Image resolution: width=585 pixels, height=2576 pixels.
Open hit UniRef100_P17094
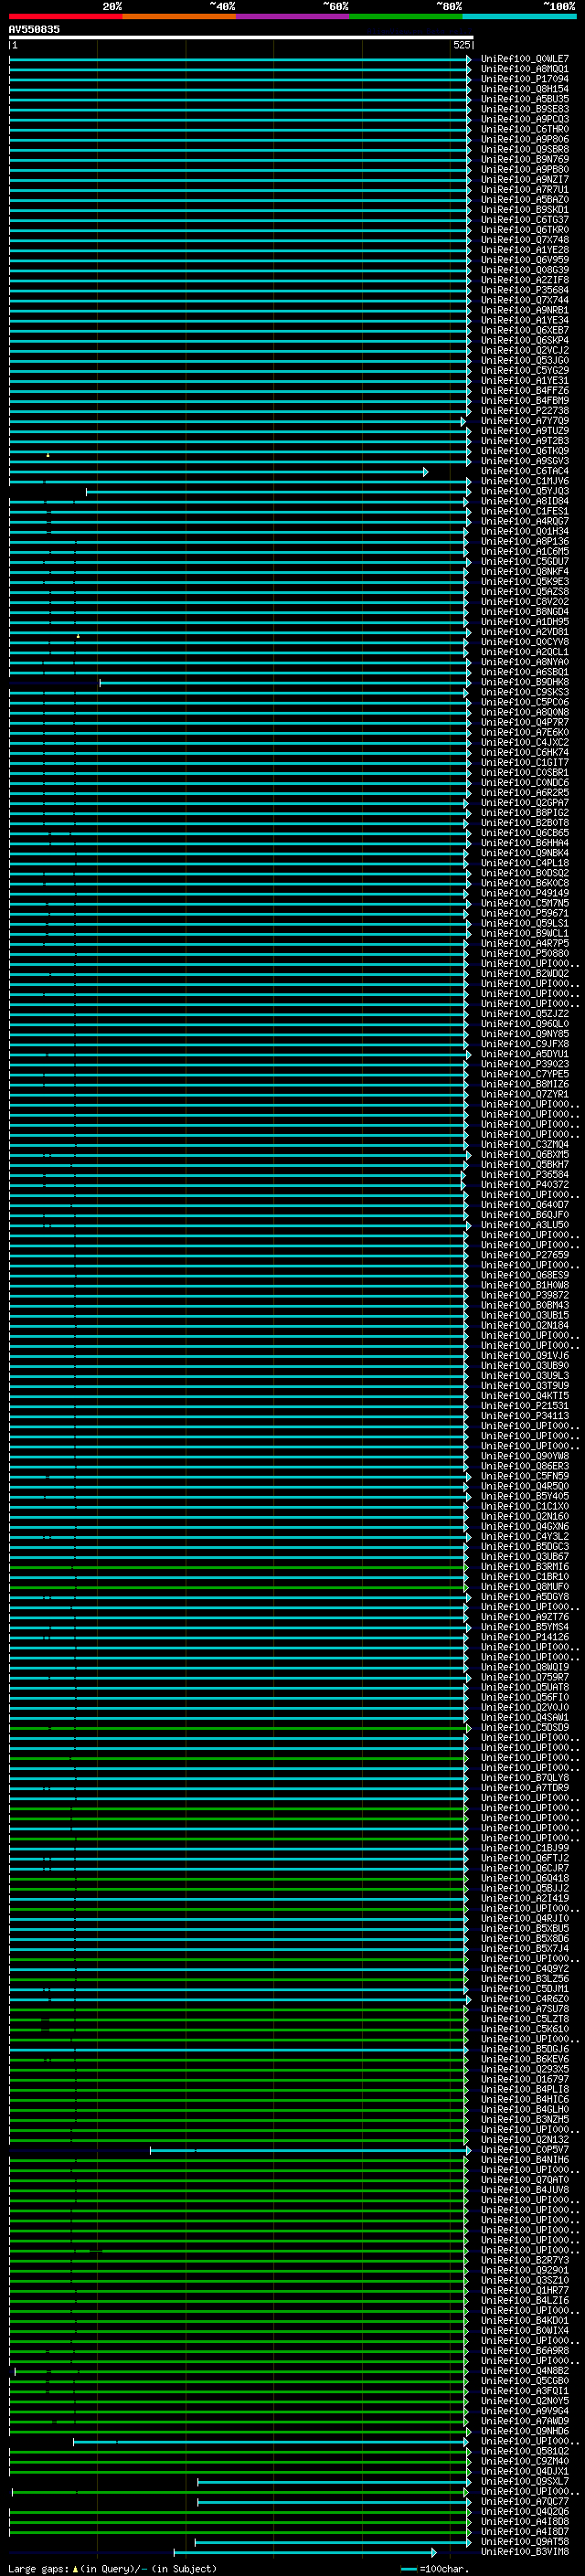(x=524, y=79)
